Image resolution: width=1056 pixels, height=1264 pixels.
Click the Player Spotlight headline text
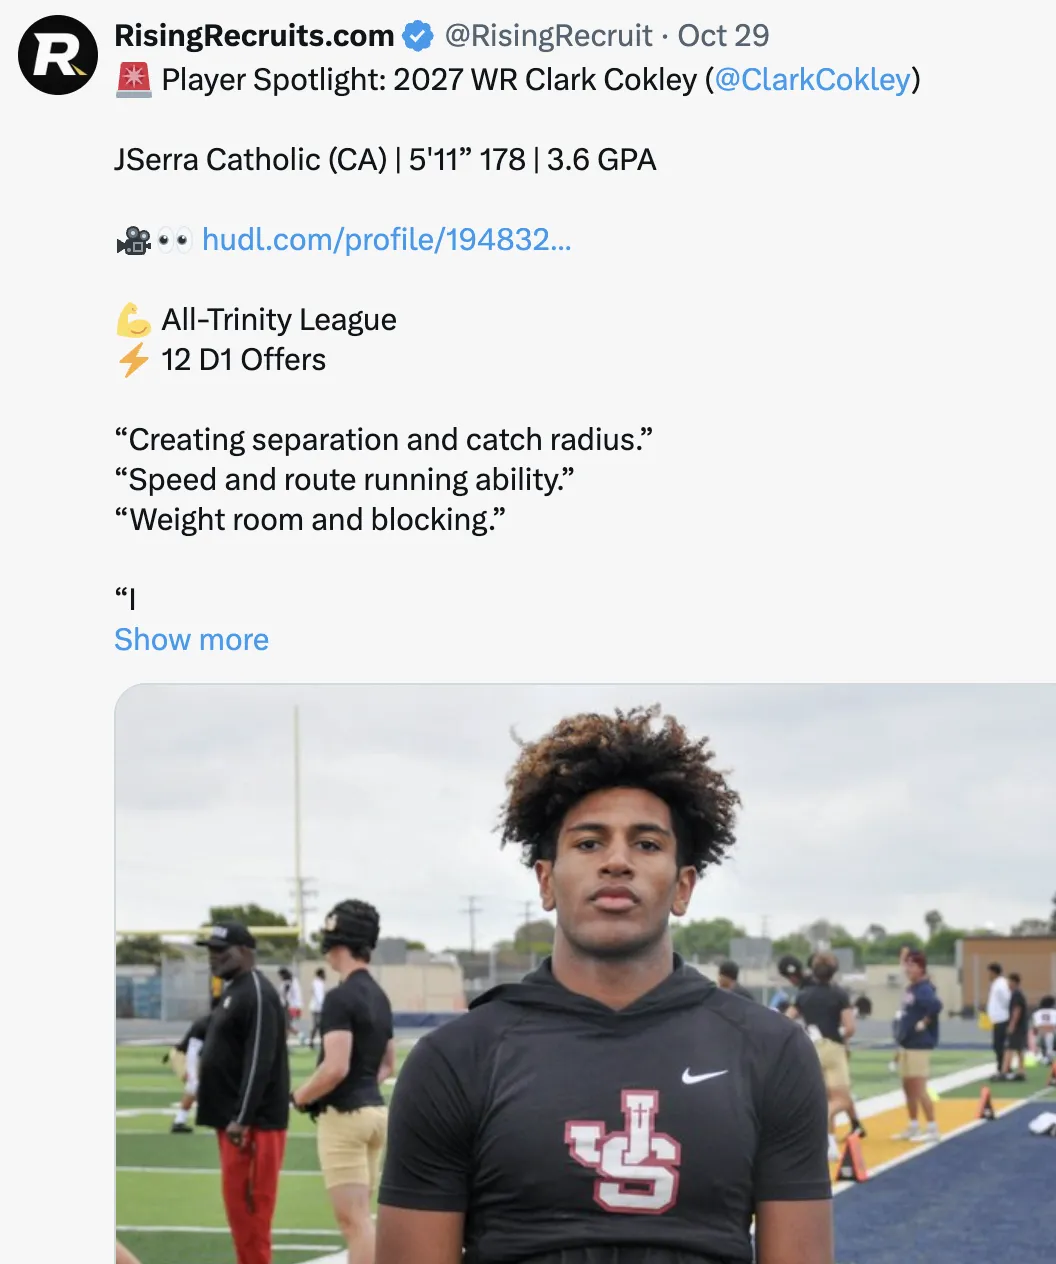[x=429, y=80]
